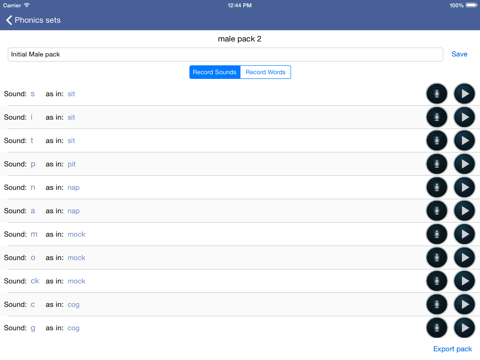480x360 pixels.
Task: Save the pack name
Action: [x=459, y=54]
